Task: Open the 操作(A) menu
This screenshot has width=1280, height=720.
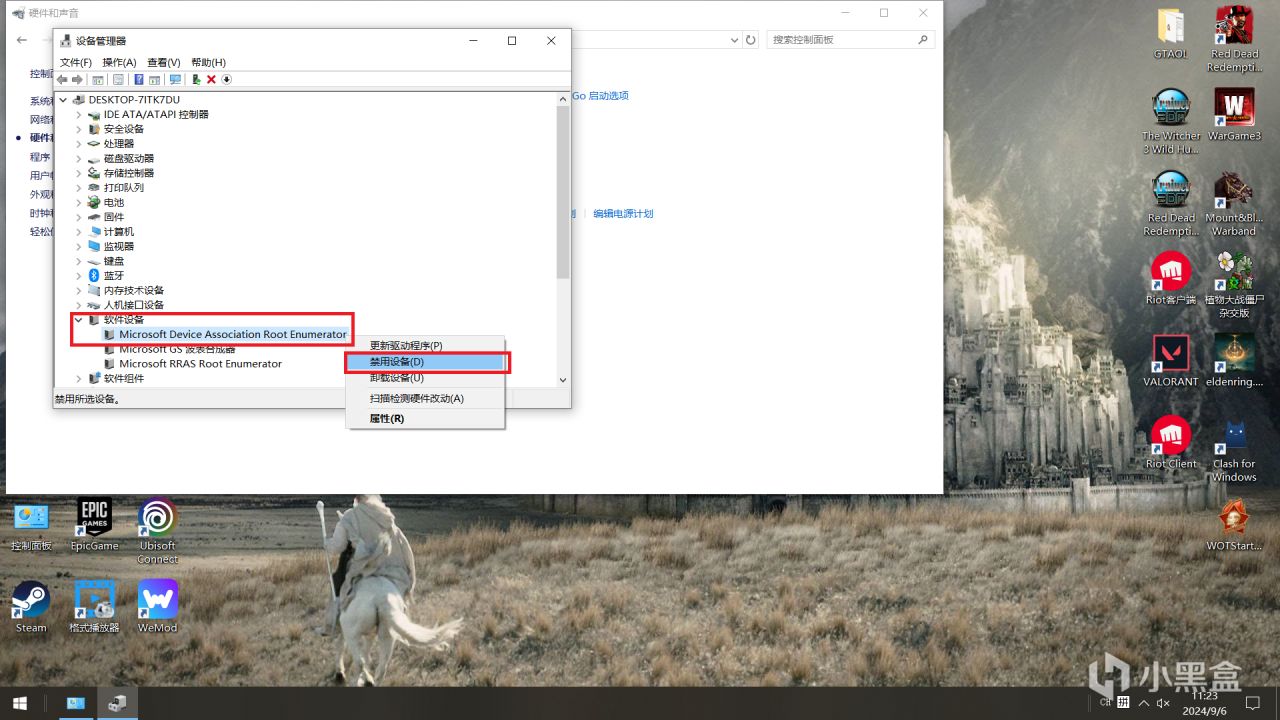Action: click(119, 63)
